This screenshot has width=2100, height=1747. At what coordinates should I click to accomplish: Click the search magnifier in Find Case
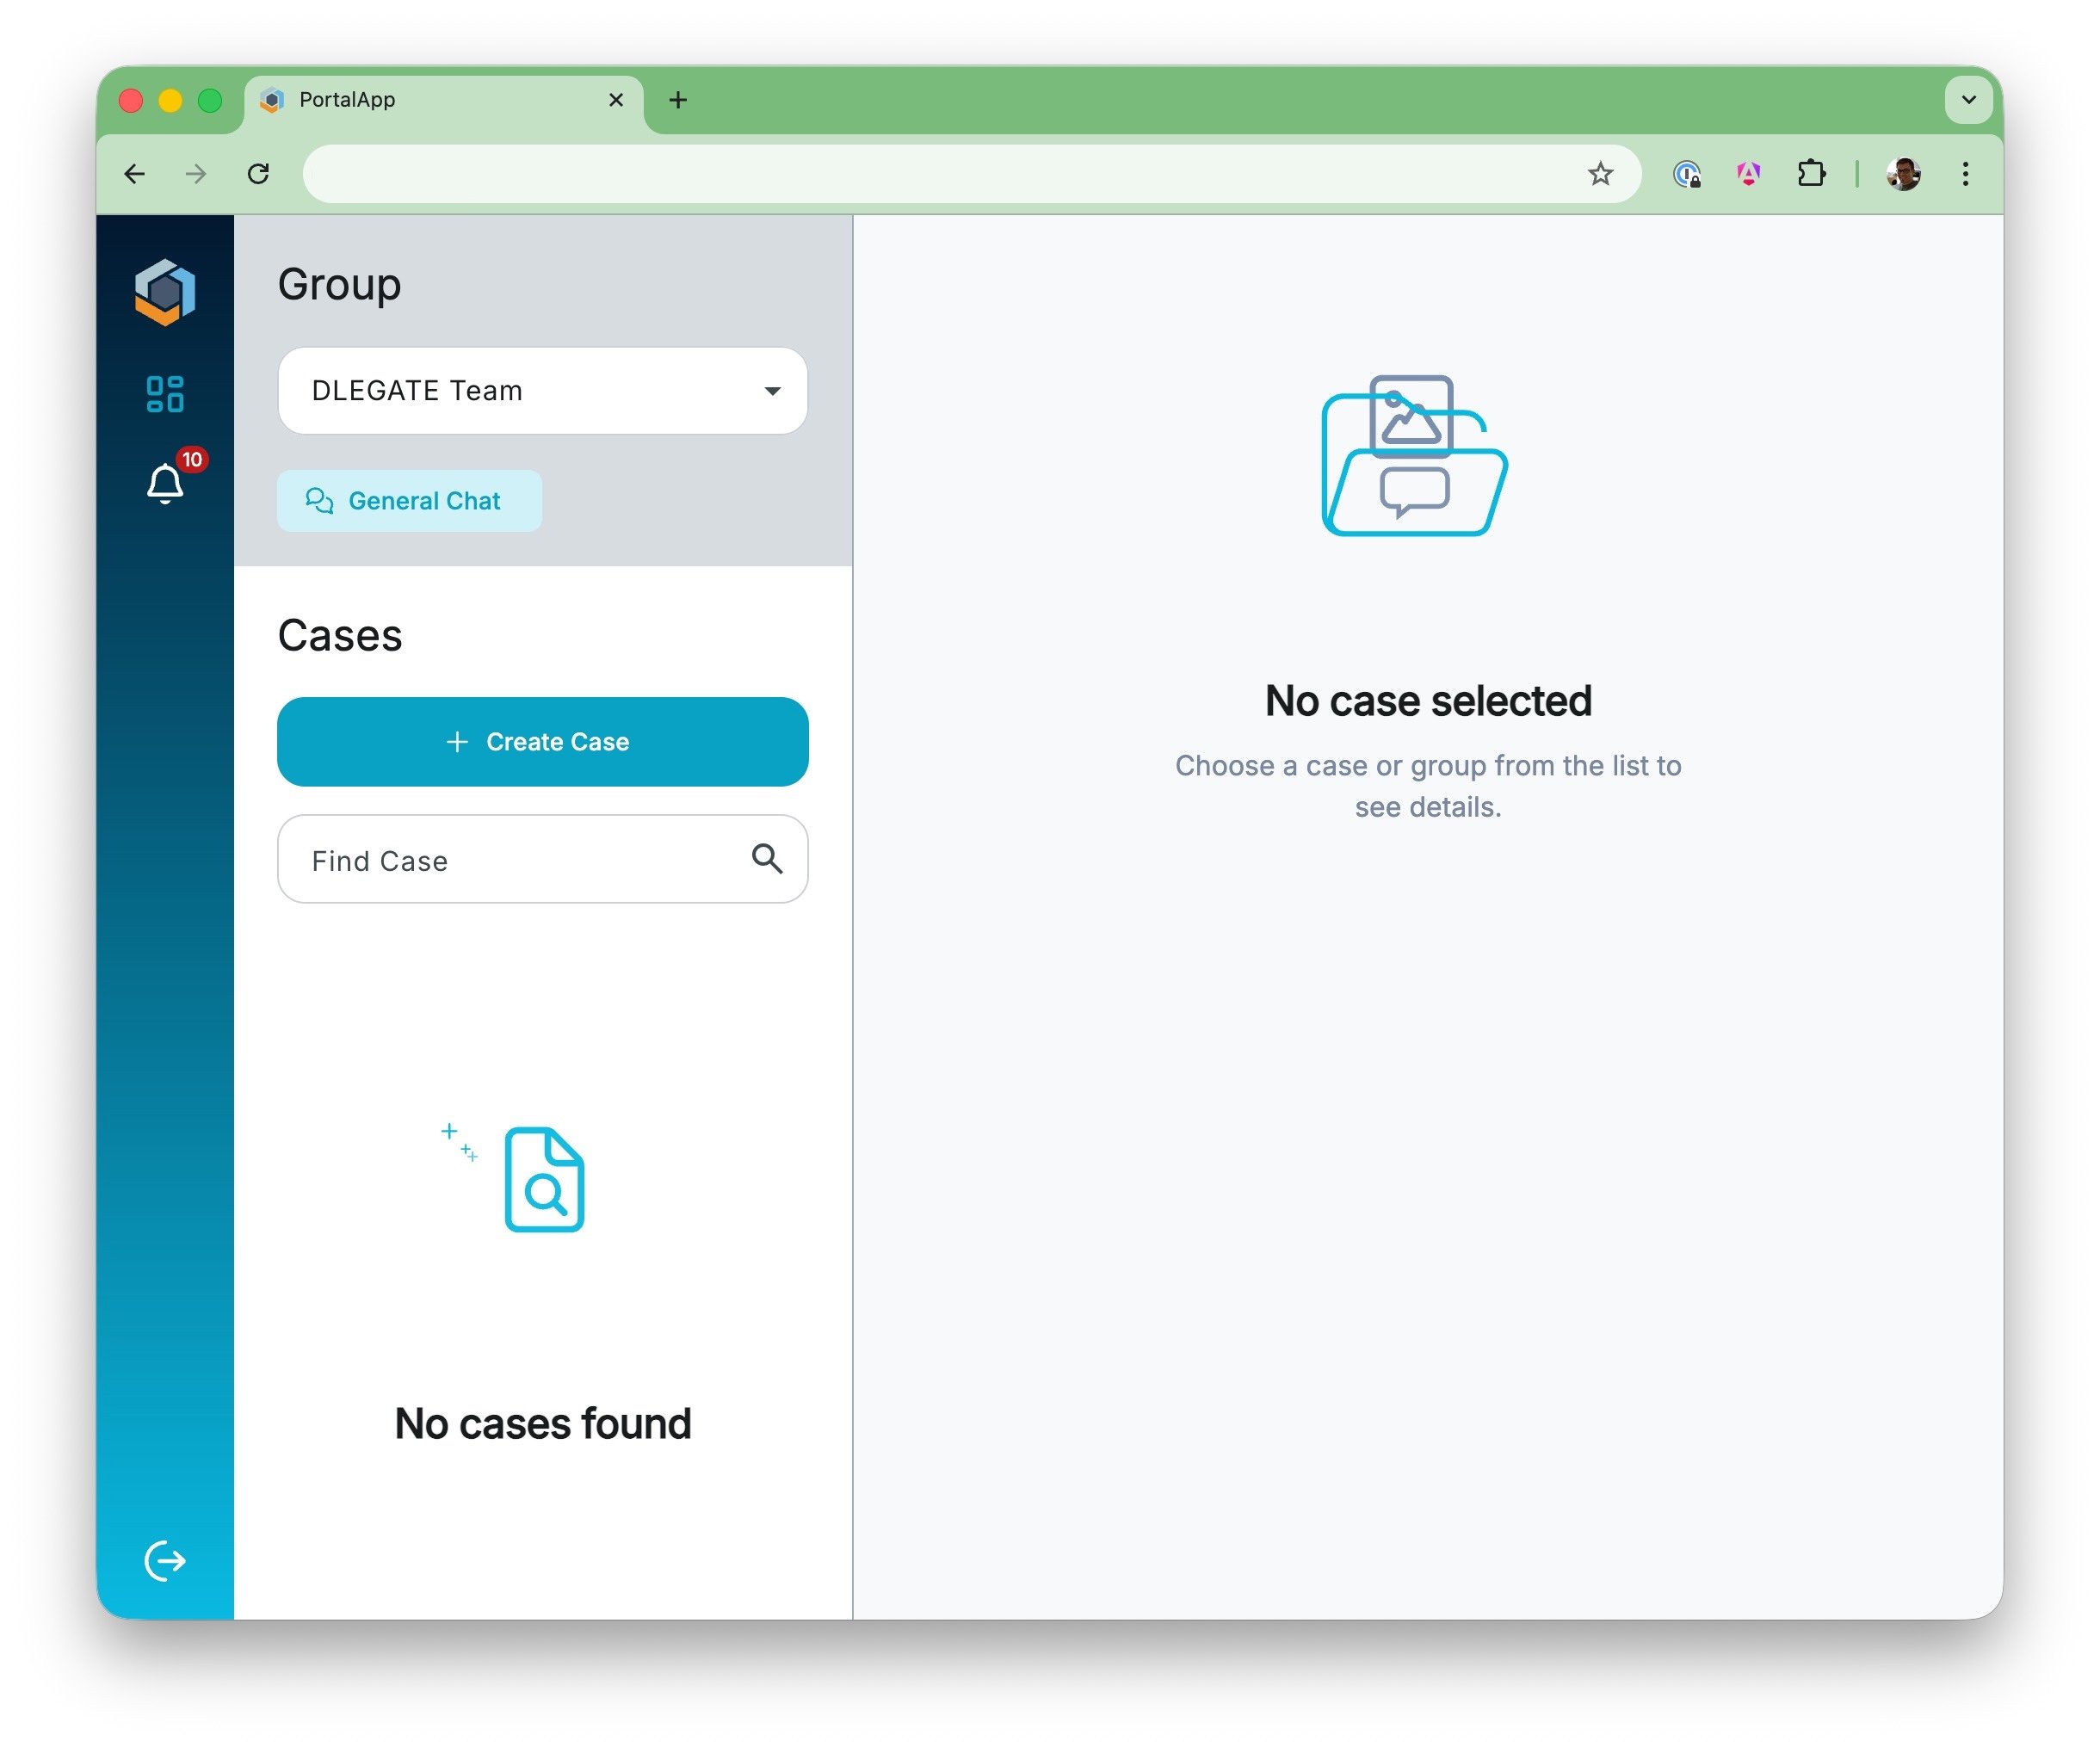click(767, 859)
